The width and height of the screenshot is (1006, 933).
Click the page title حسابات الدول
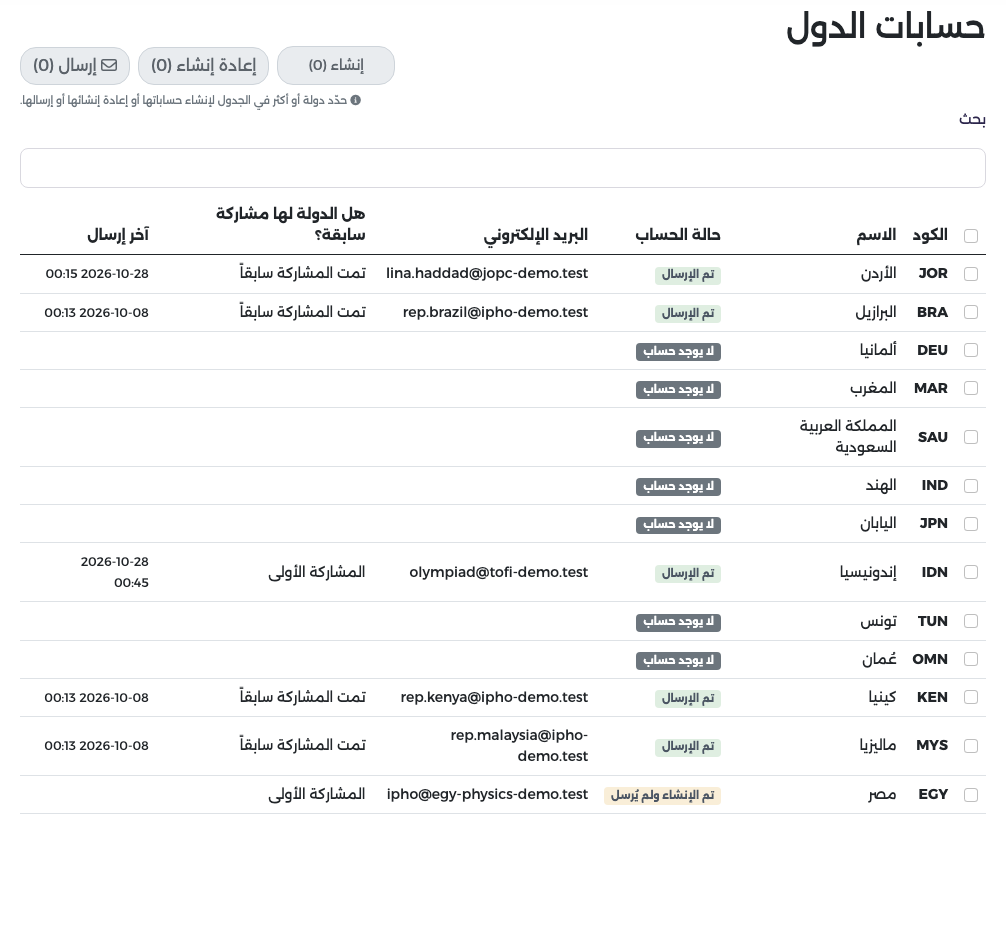[885, 27]
